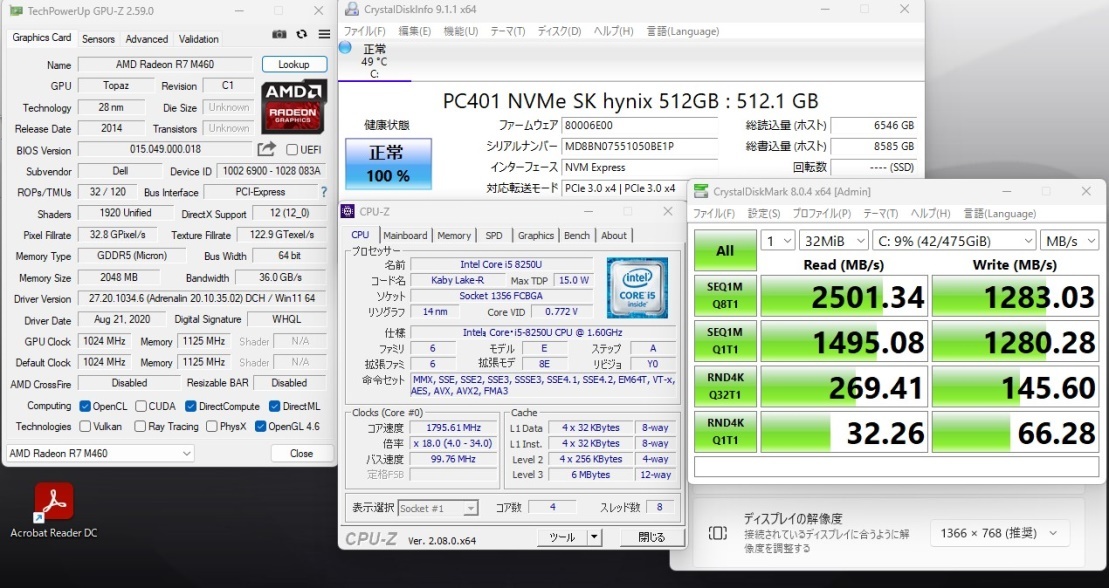
Task: Run the RND4K Q1T1 test
Action: 725,432
